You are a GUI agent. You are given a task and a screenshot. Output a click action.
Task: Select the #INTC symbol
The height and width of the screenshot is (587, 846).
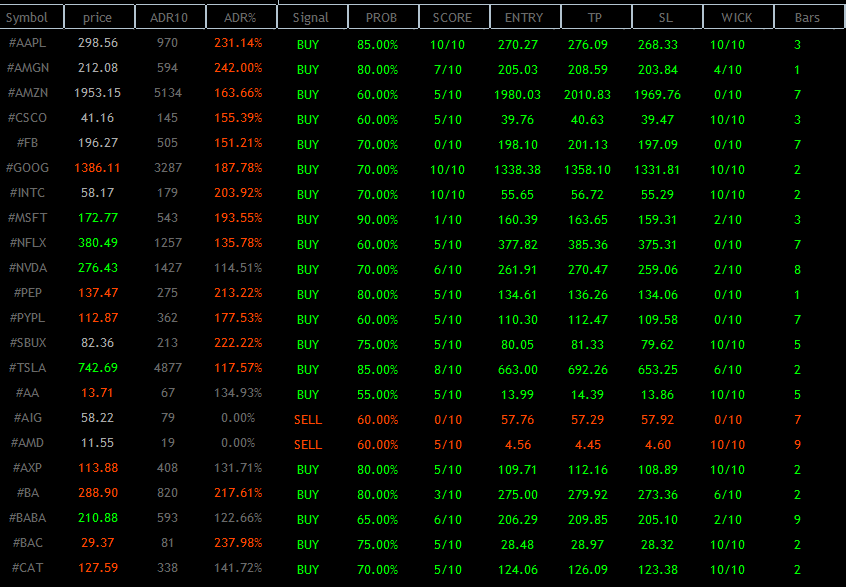point(28,193)
